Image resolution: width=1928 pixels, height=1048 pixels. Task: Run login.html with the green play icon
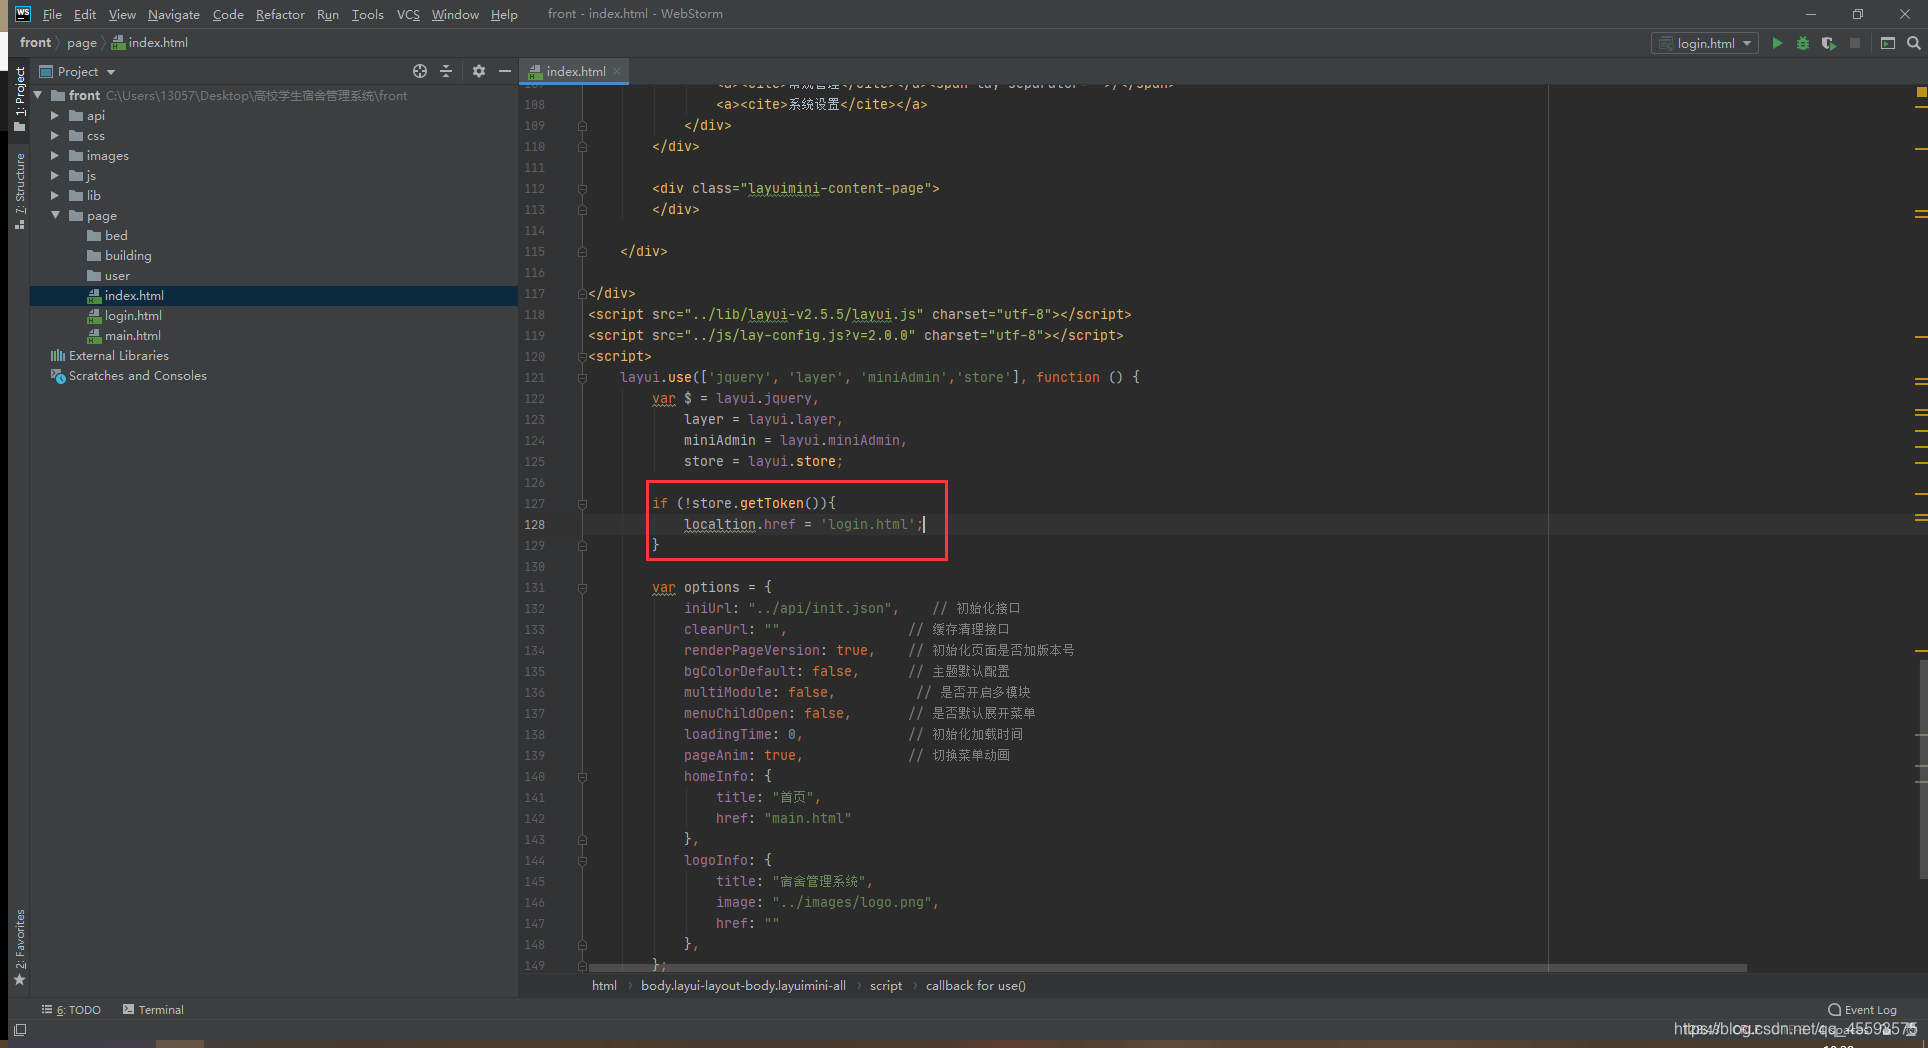[1777, 43]
